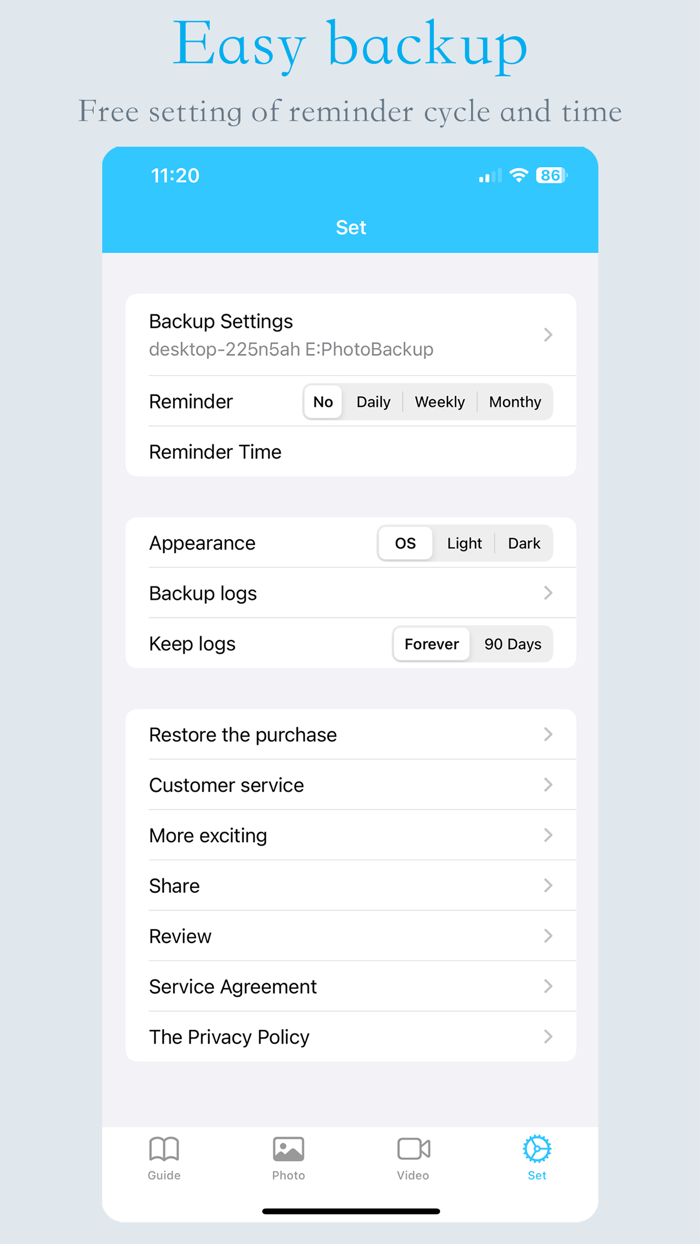Switch Appearance to Dark mode

tap(524, 543)
